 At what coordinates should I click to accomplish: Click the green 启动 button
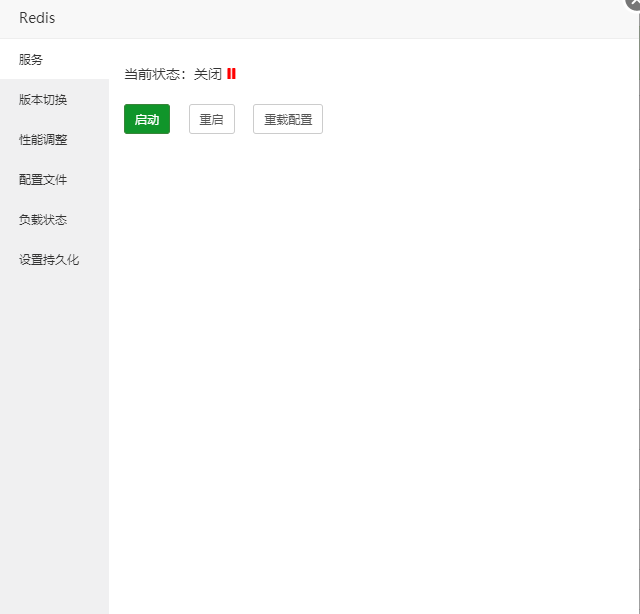click(x=147, y=119)
